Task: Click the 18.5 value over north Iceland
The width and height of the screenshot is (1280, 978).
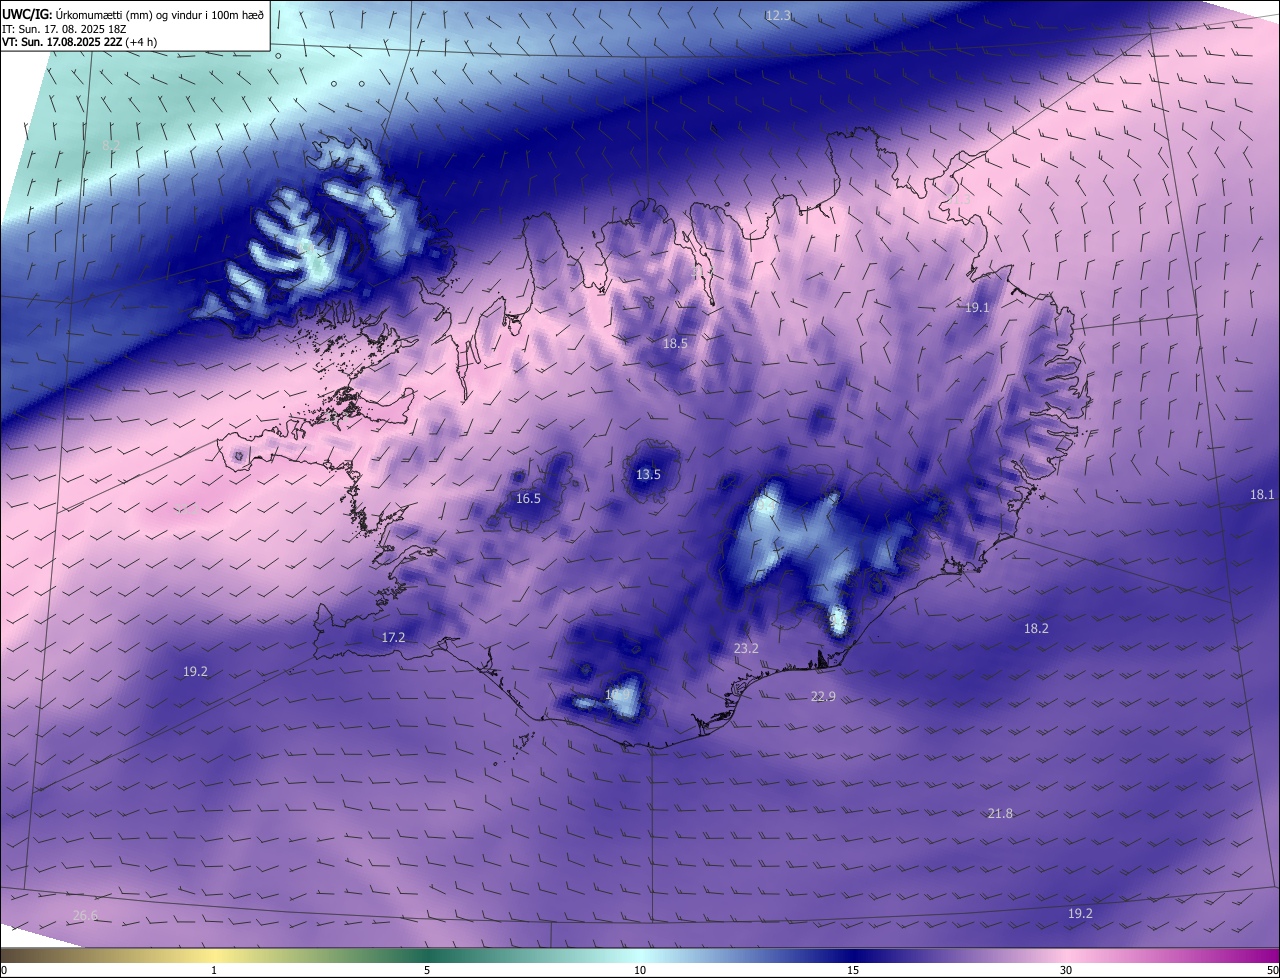Action: pyautogui.click(x=675, y=343)
